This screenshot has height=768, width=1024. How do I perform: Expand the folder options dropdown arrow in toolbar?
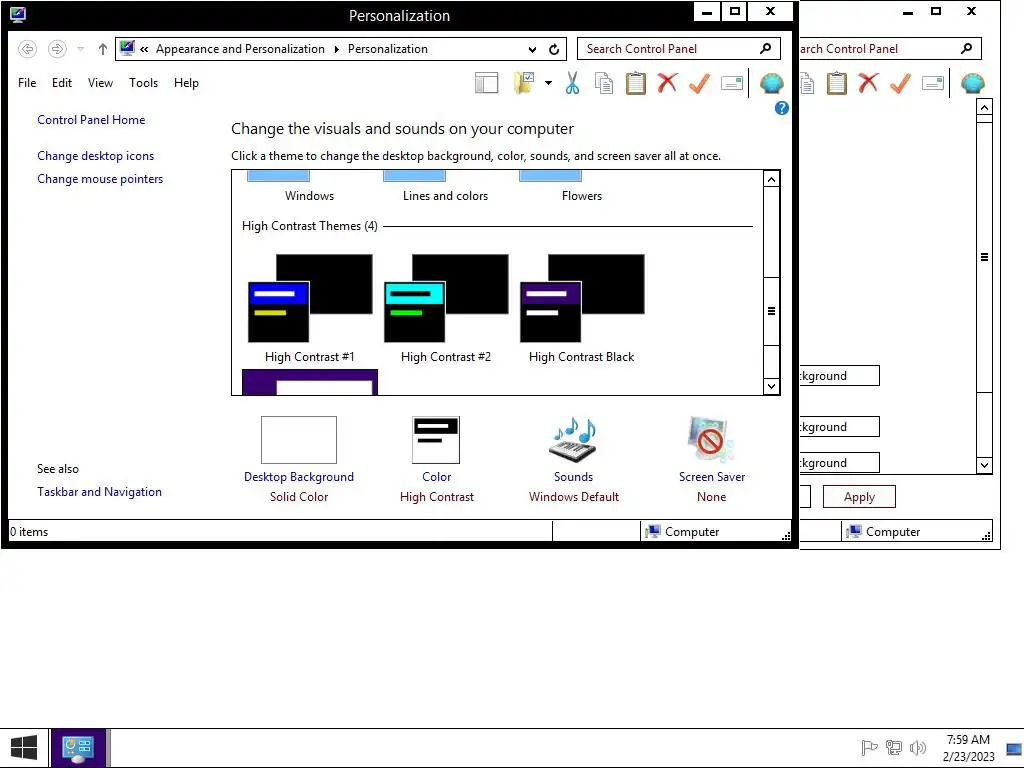click(x=548, y=83)
